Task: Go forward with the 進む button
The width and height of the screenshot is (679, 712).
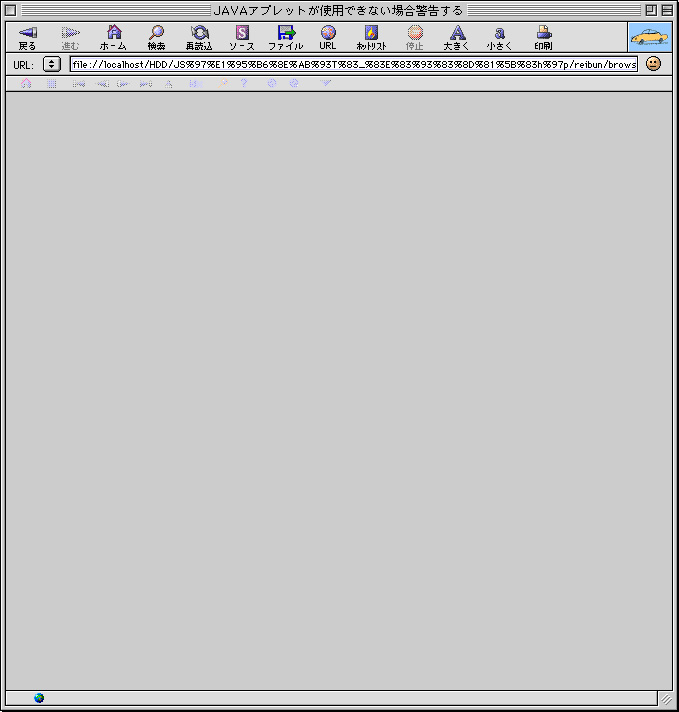Action: tap(70, 38)
